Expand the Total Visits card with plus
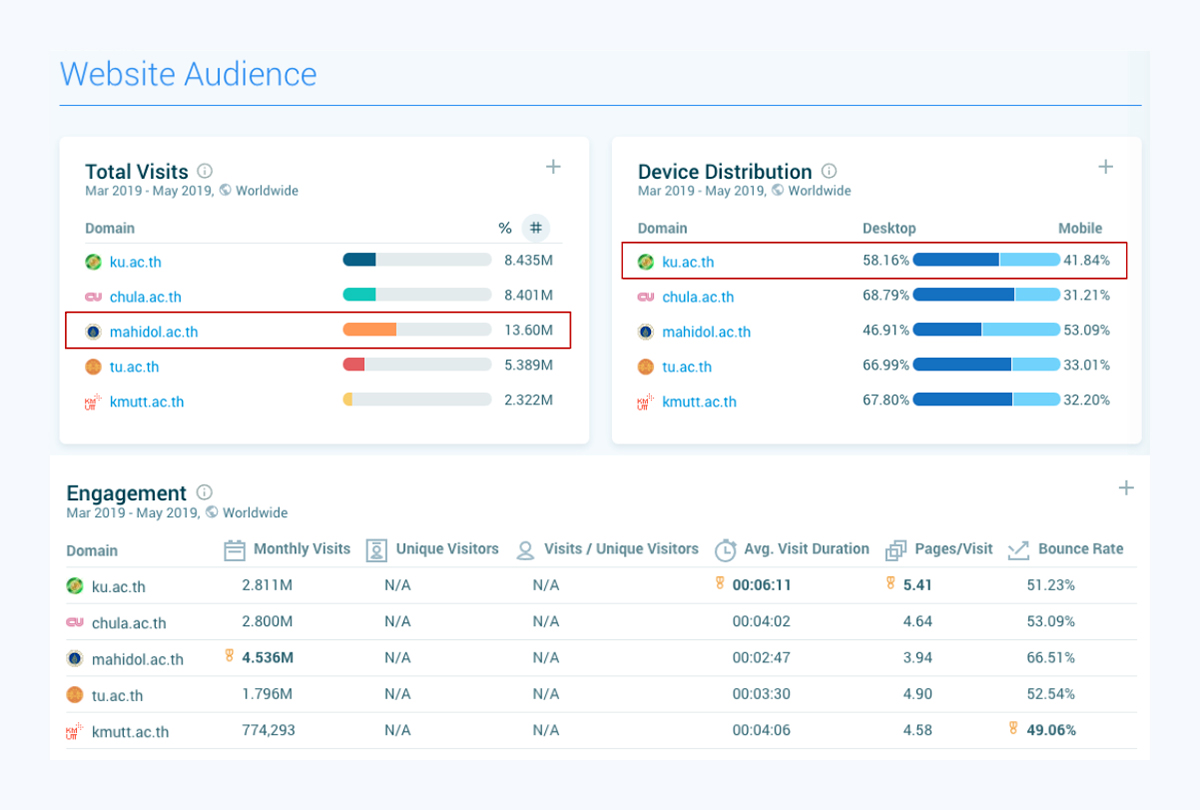This screenshot has height=810, width=1200. pyautogui.click(x=553, y=167)
